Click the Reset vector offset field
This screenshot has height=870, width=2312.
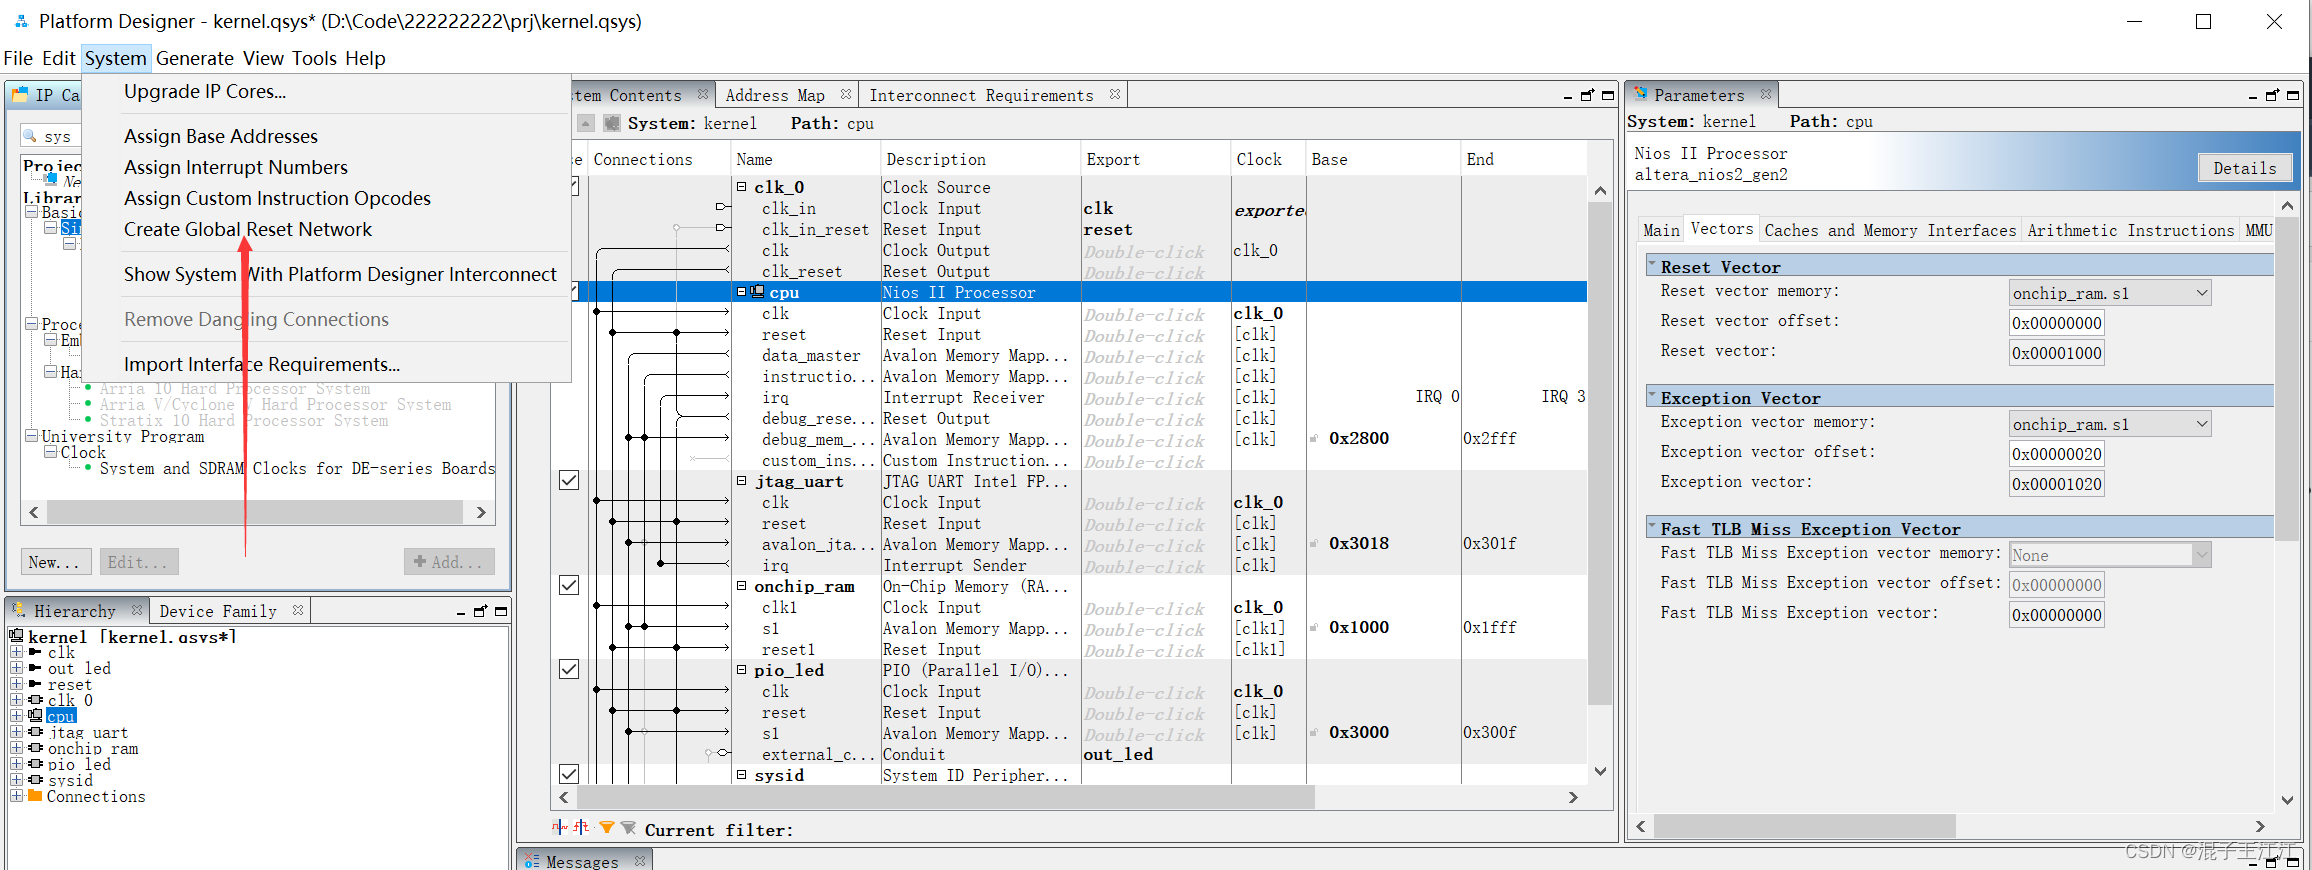pyautogui.click(x=2057, y=323)
